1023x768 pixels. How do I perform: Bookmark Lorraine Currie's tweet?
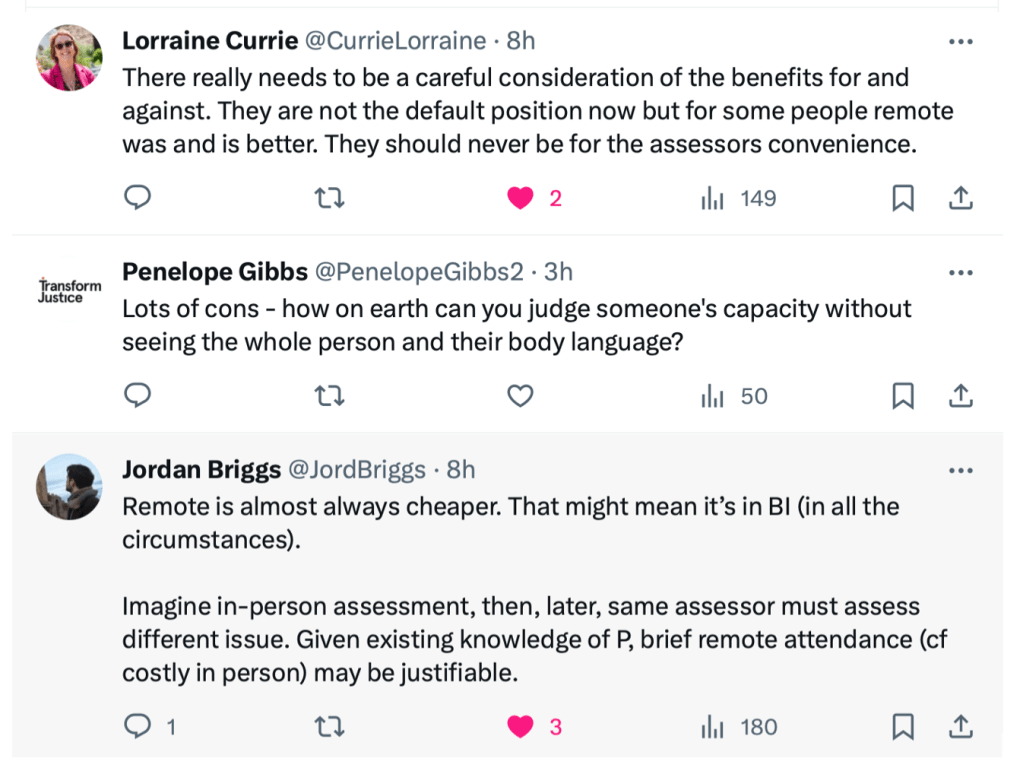[902, 199]
